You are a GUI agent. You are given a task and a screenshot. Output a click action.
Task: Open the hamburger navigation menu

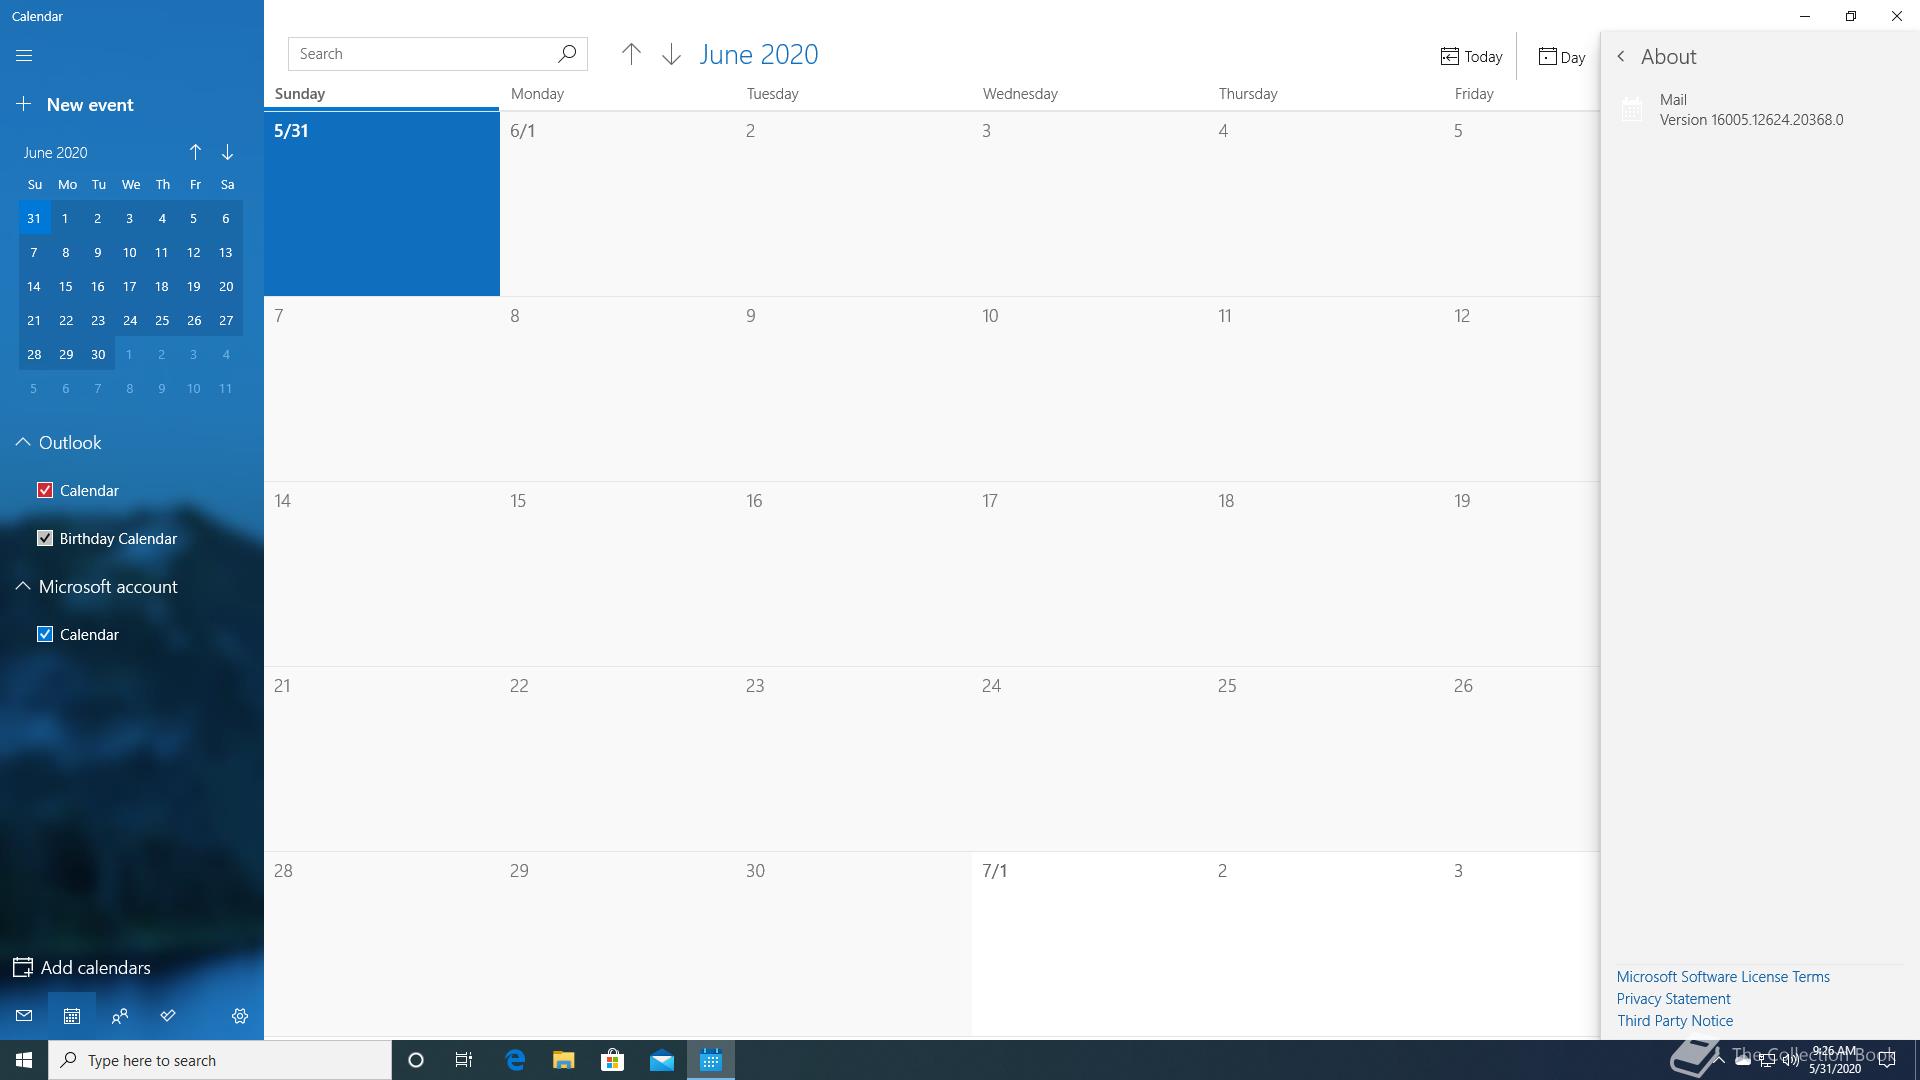click(24, 56)
